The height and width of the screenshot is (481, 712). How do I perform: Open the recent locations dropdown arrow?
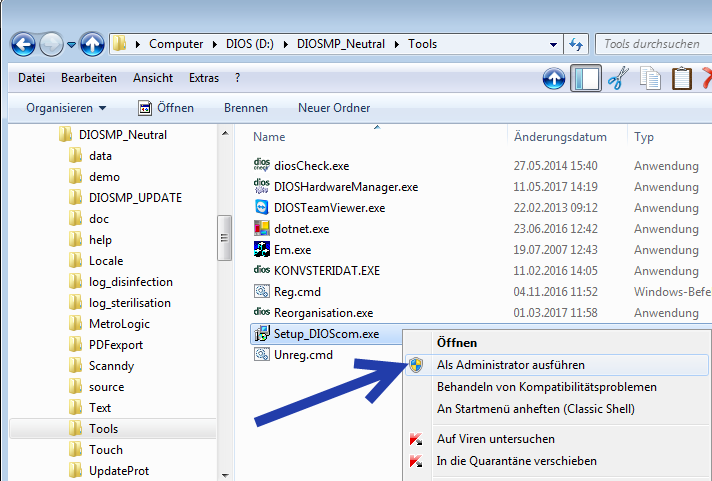[x=71, y=45]
